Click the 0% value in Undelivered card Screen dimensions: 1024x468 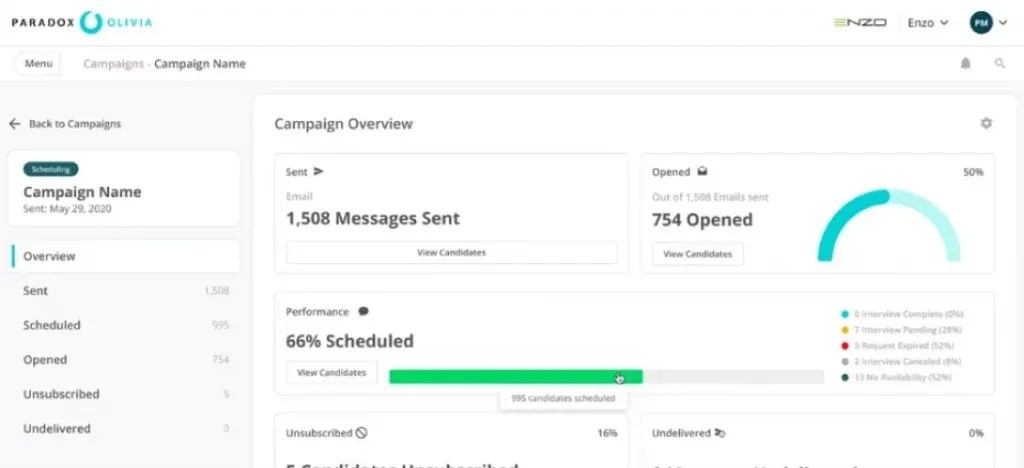point(976,433)
